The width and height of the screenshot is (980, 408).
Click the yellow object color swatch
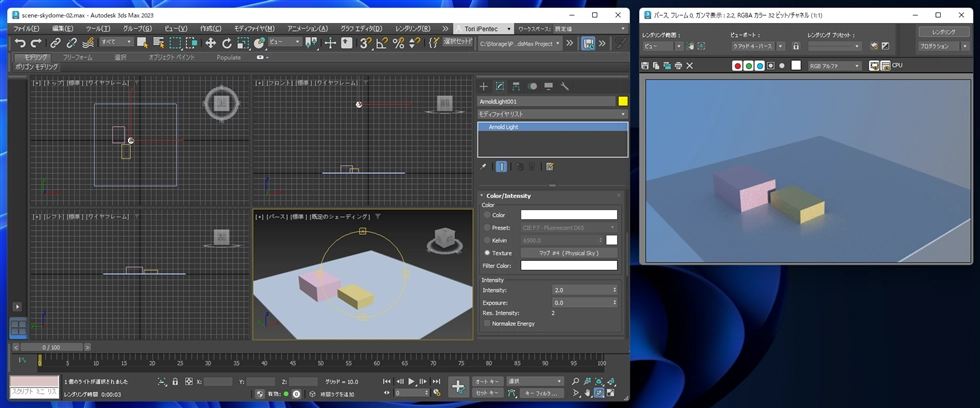pyautogui.click(x=622, y=101)
